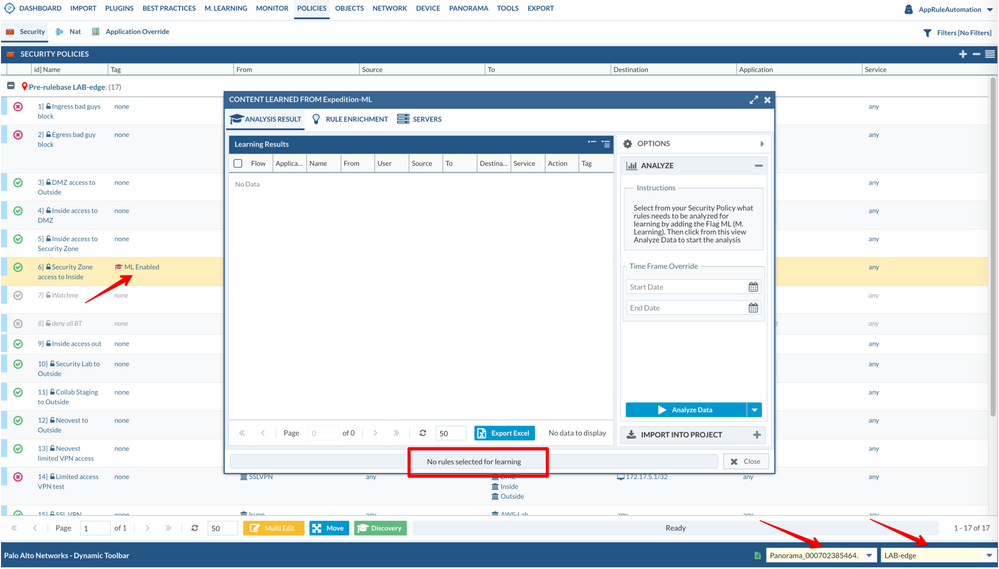
Task: Open AppRuleAutomation user dropdown
Action: [949, 10]
